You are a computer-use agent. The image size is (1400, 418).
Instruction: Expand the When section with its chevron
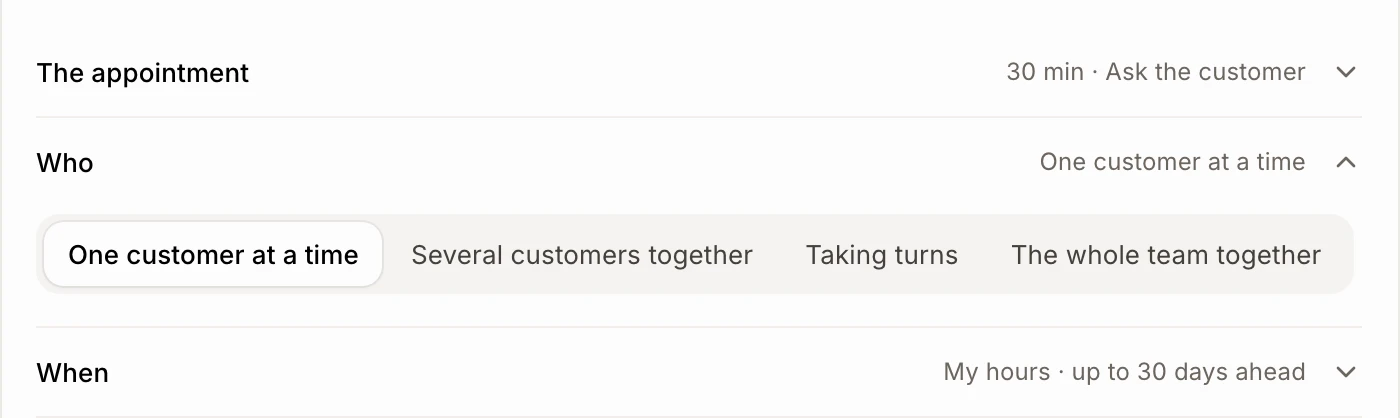(x=1346, y=373)
